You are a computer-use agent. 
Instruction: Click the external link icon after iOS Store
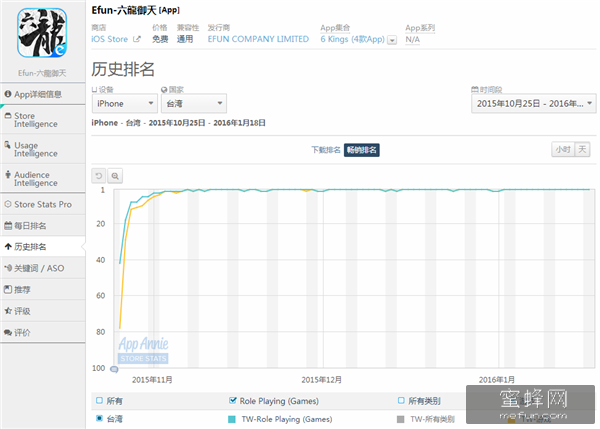137,39
